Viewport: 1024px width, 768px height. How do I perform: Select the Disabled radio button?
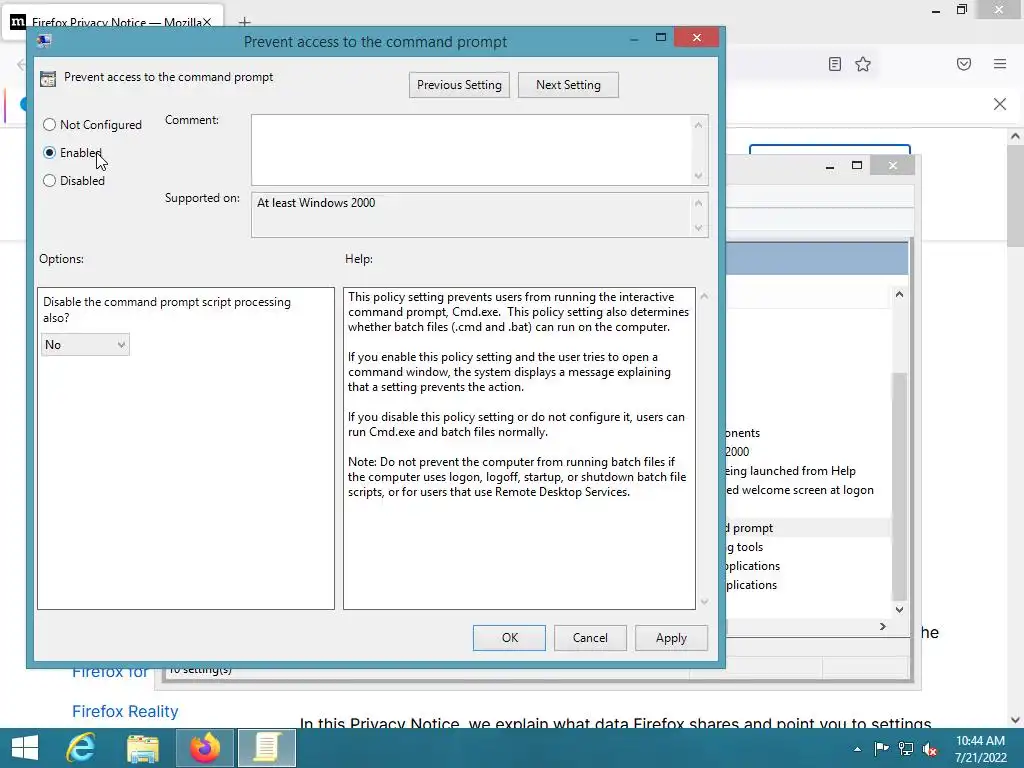pos(50,181)
